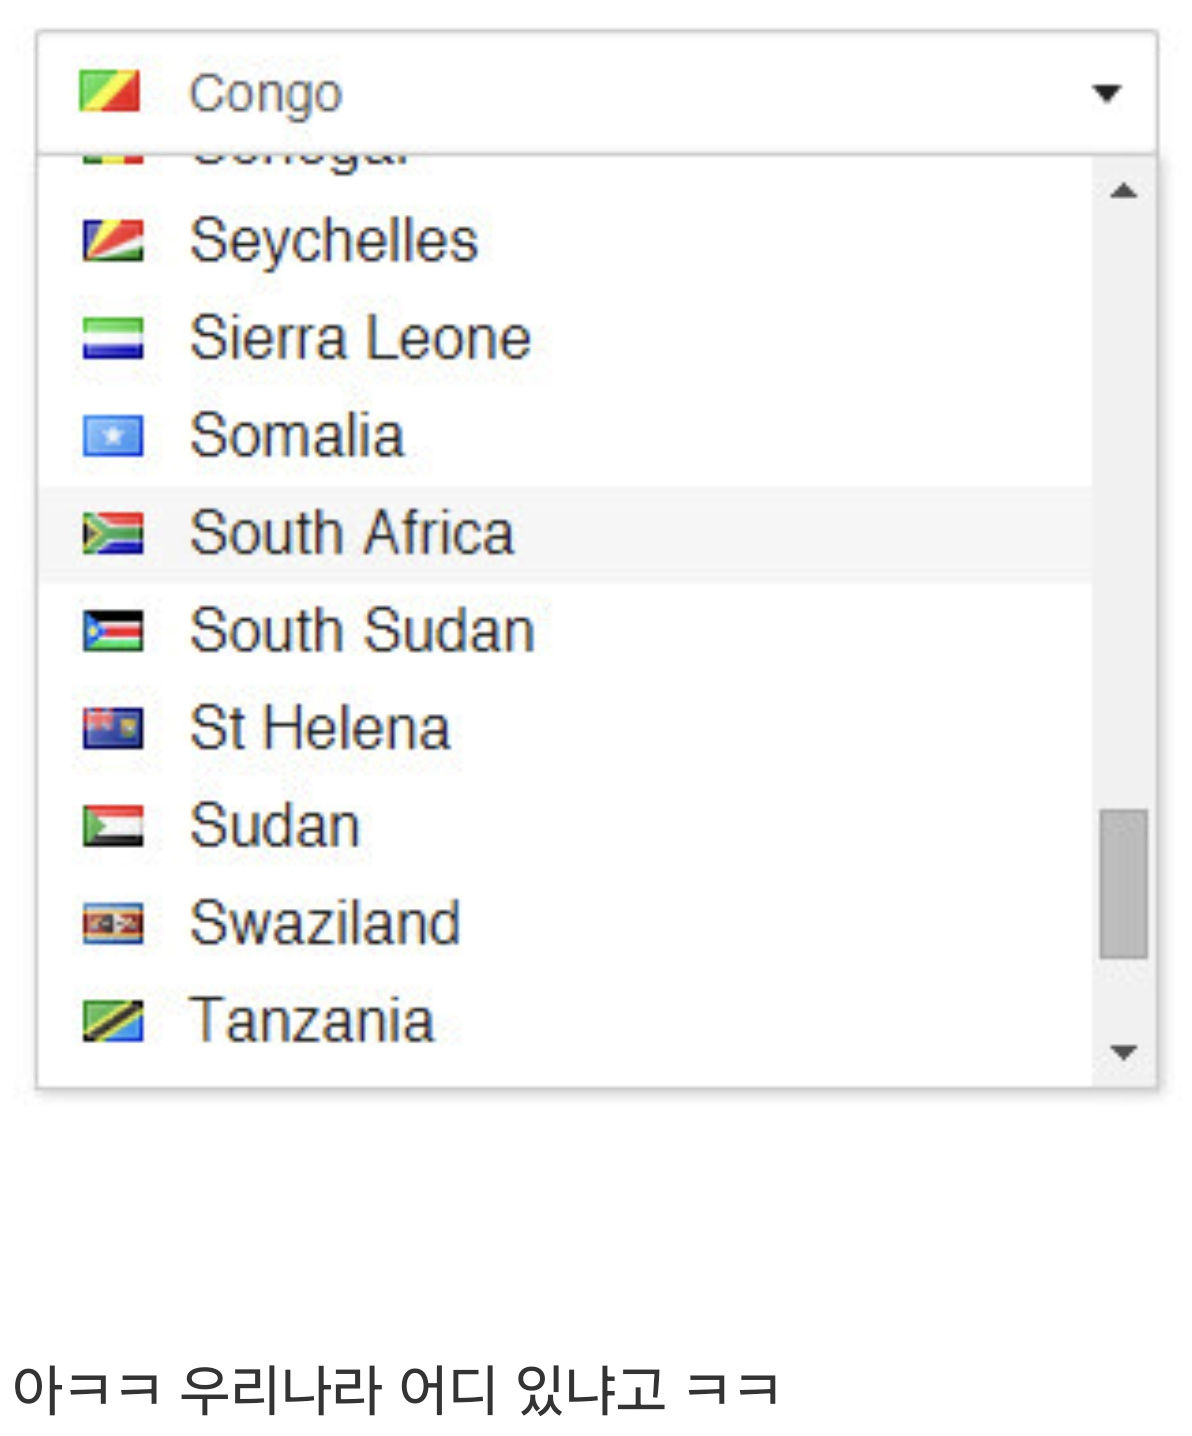This screenshot has height=1436, width=1192.
Task: Click the St Helena flag icon
Action: coord(112,728)
